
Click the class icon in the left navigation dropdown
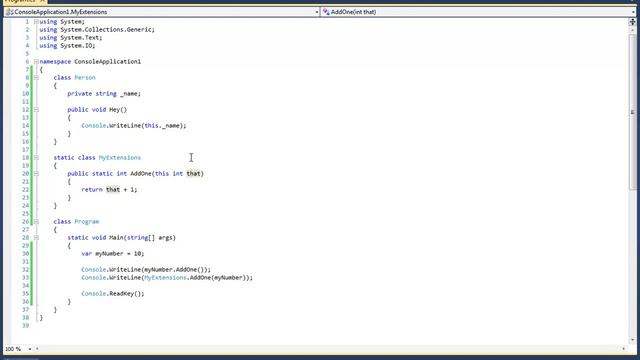9,12
